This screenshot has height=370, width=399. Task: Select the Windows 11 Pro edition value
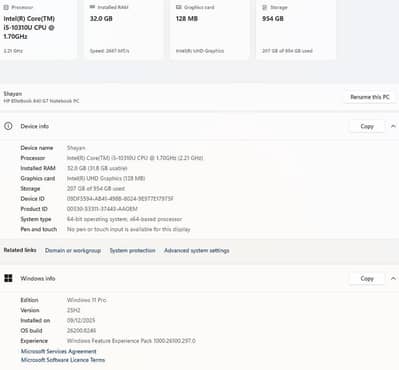tap(87, 300)
